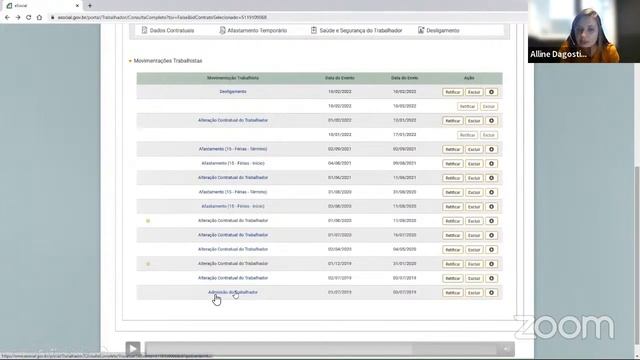Open the Desligamento movement link
640x360 pixels.
[x=233, y=92]
